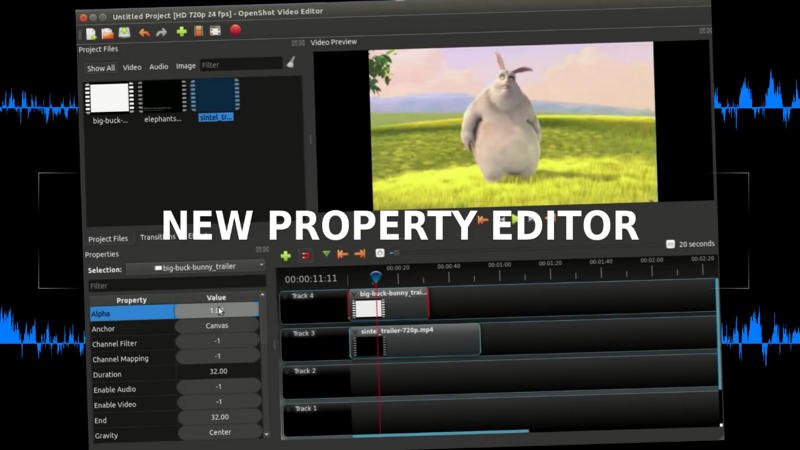This screenshot has width=800, height=450.
Task: Click properties list scroll-up arrow
Action: [262, 295]
